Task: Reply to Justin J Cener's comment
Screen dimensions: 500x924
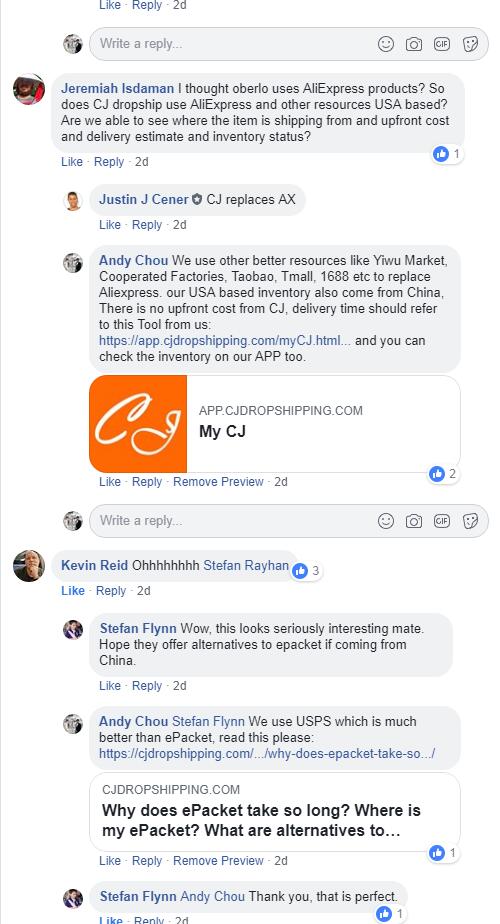Action: pyautogui.click(x=147, y=225)
